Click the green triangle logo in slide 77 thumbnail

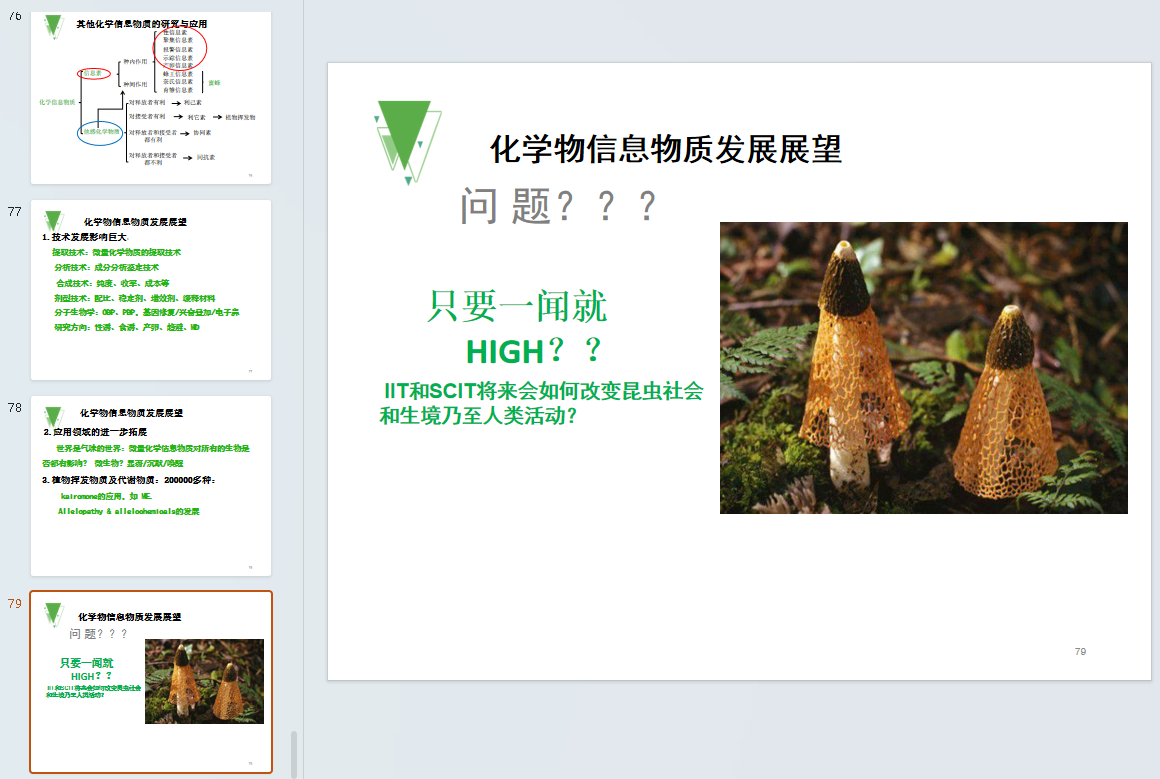pyautogui.click(x=54, y=220)
